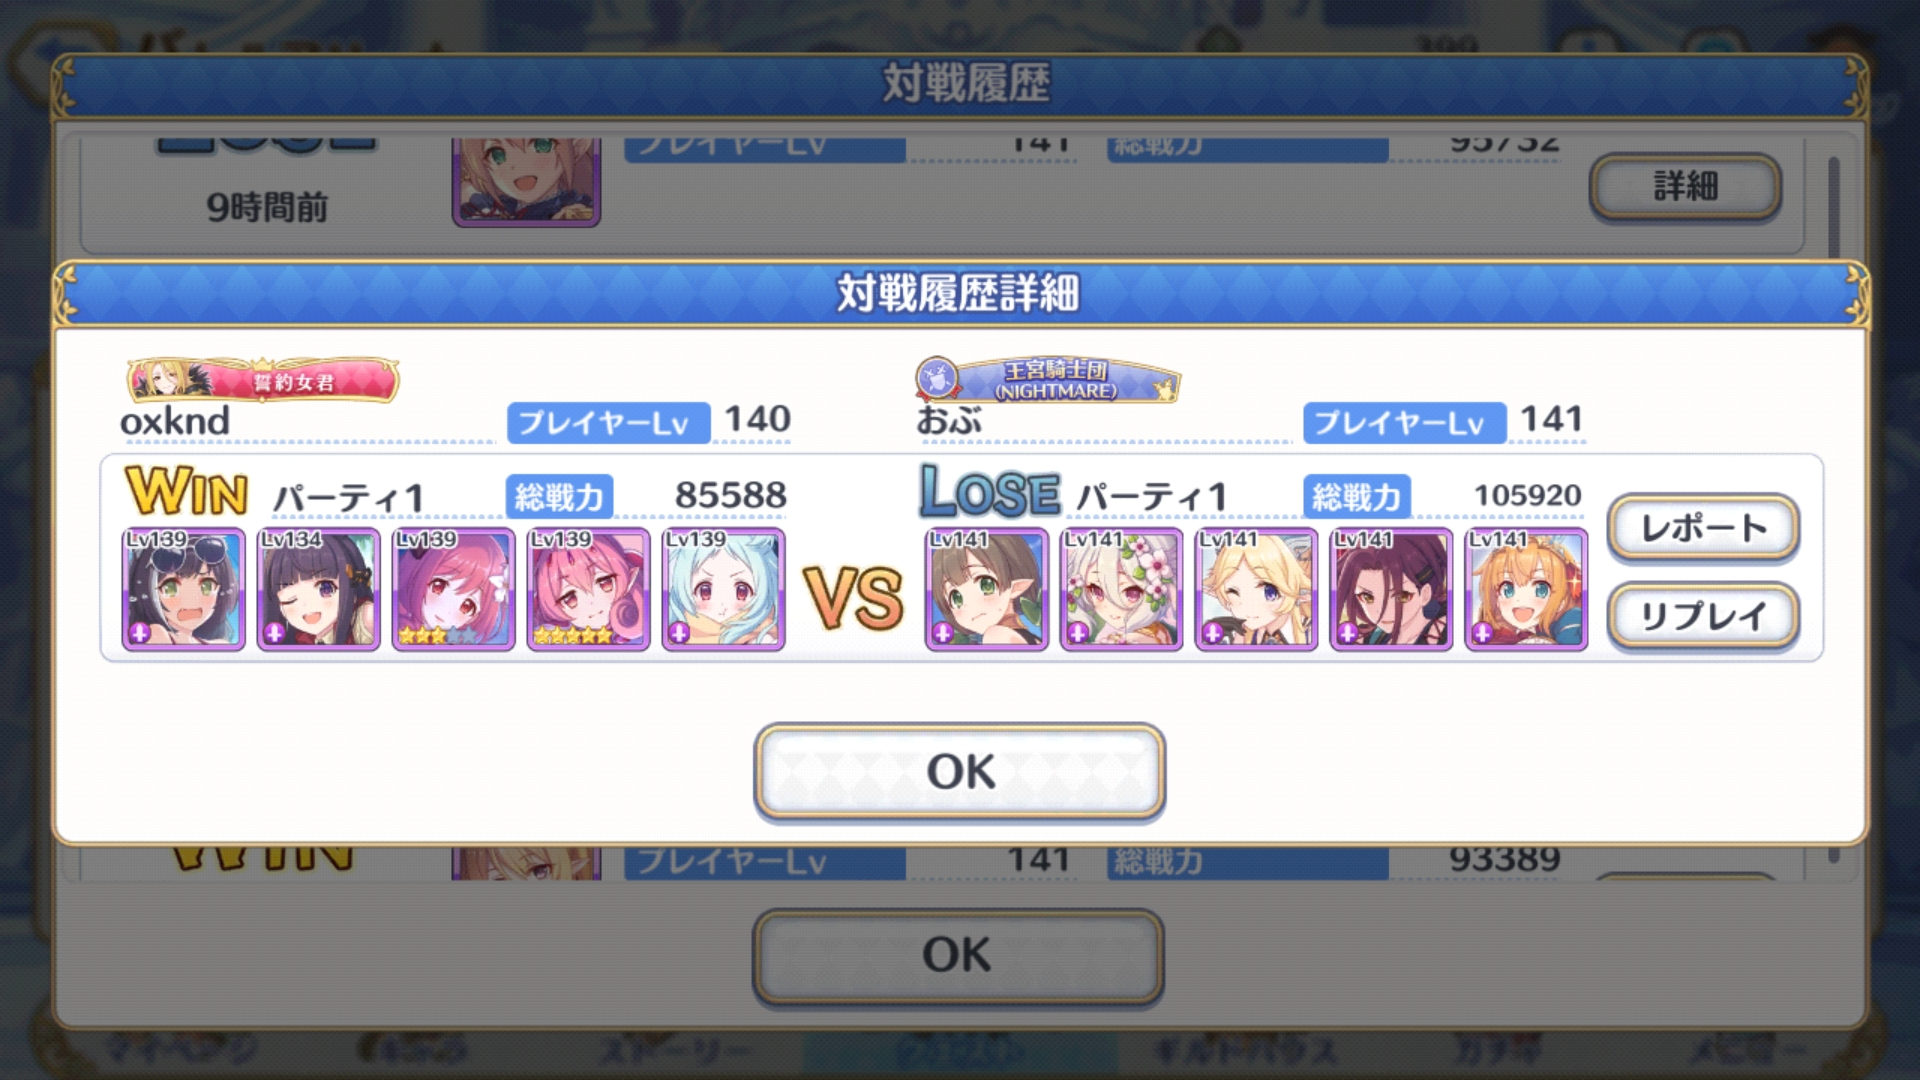Click the Lv139 light-blue-haired character icon
The image size is (1920, 1080).
click(x=723, y=589)
